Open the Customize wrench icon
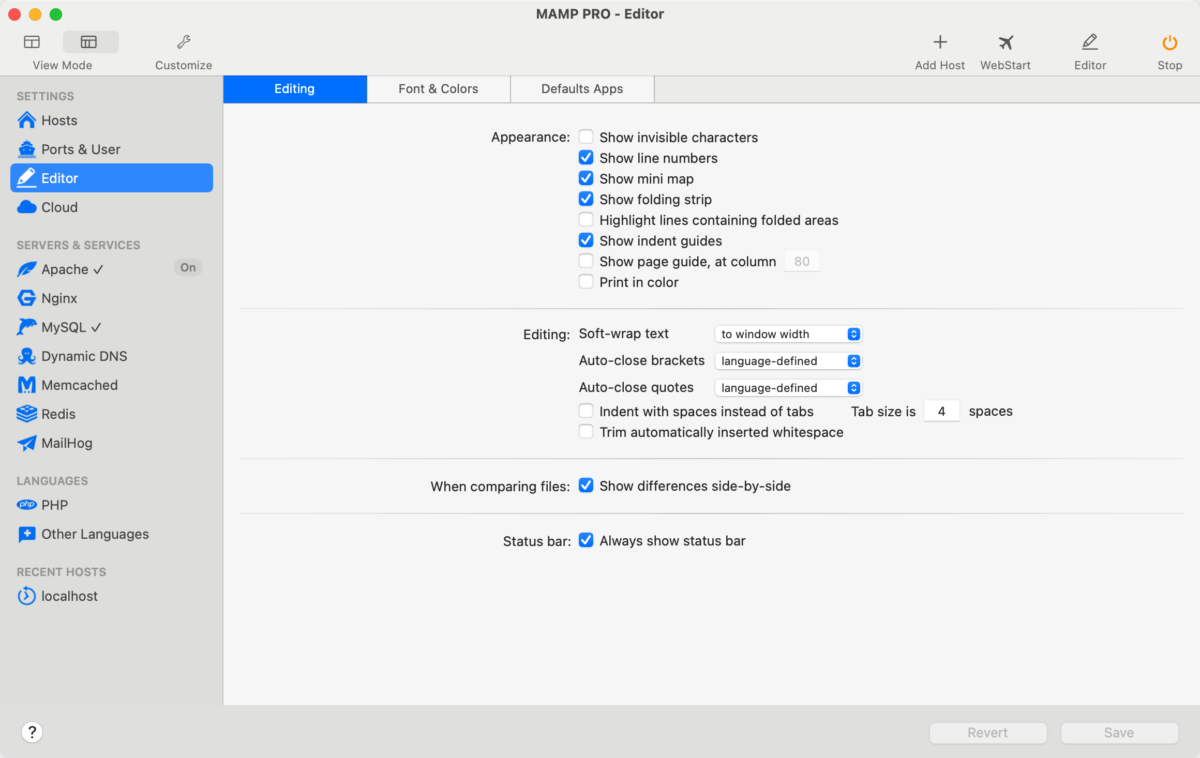This screenshot has height=758, width=1200. 183,42
